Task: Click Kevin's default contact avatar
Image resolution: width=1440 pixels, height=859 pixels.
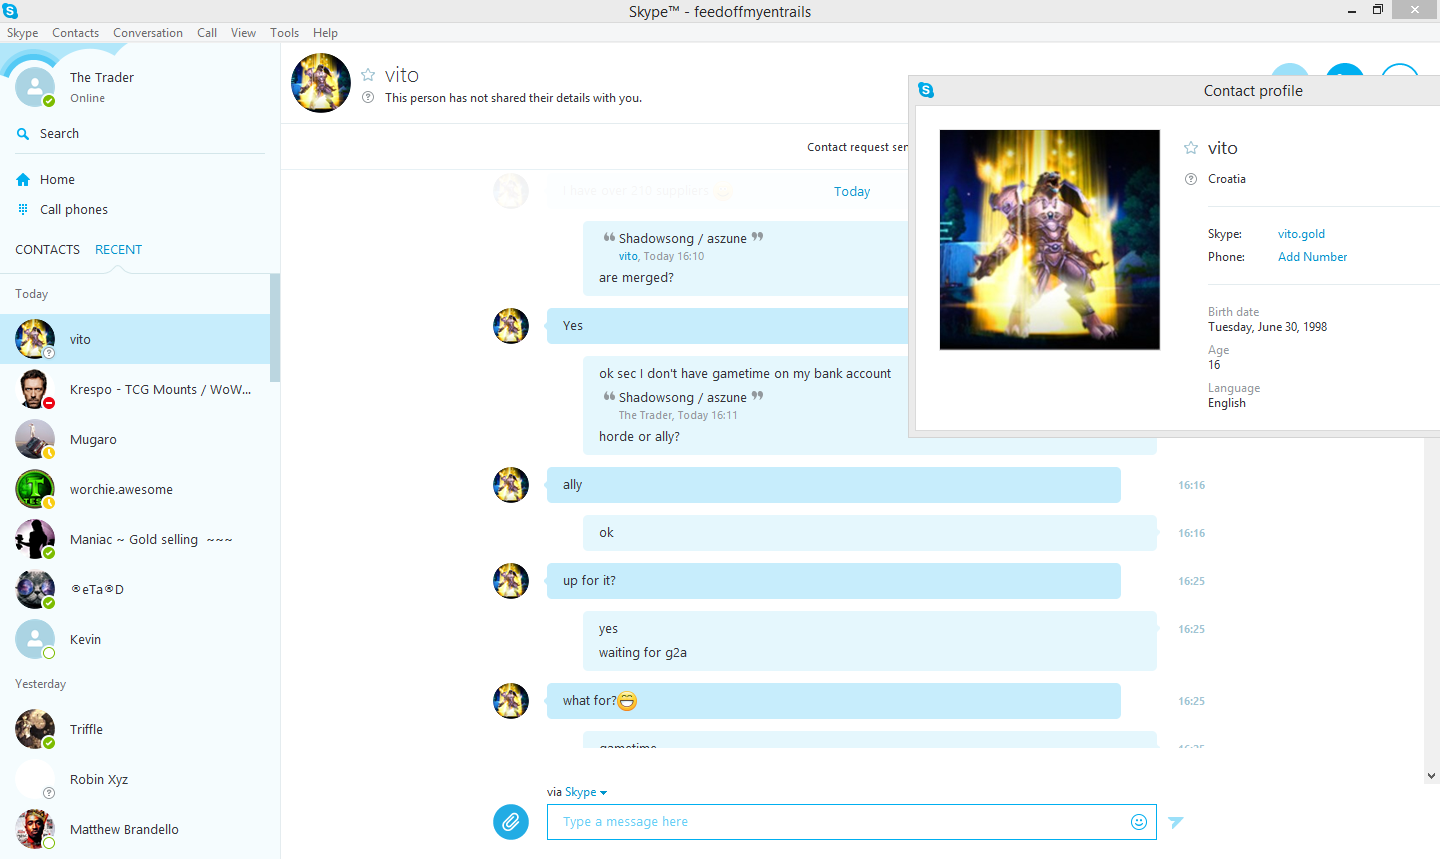Action: point(35,640)
